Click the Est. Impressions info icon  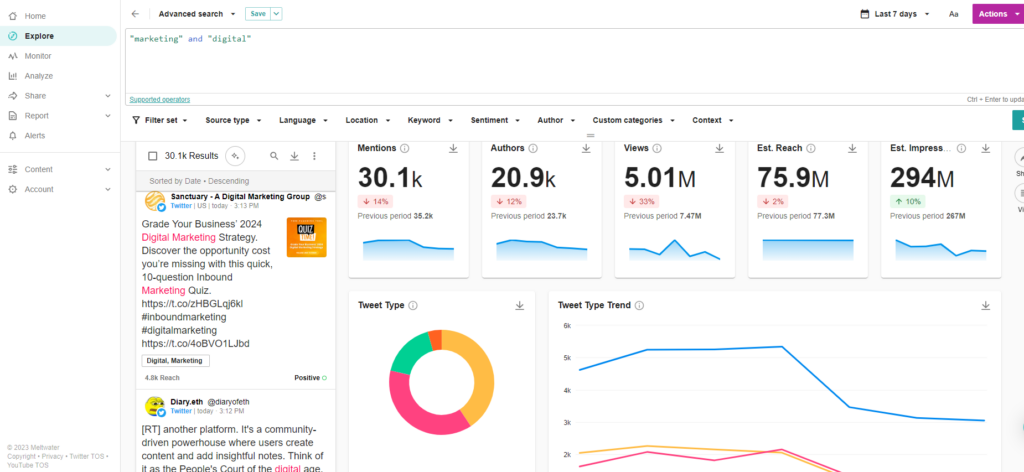coord(961,149)
